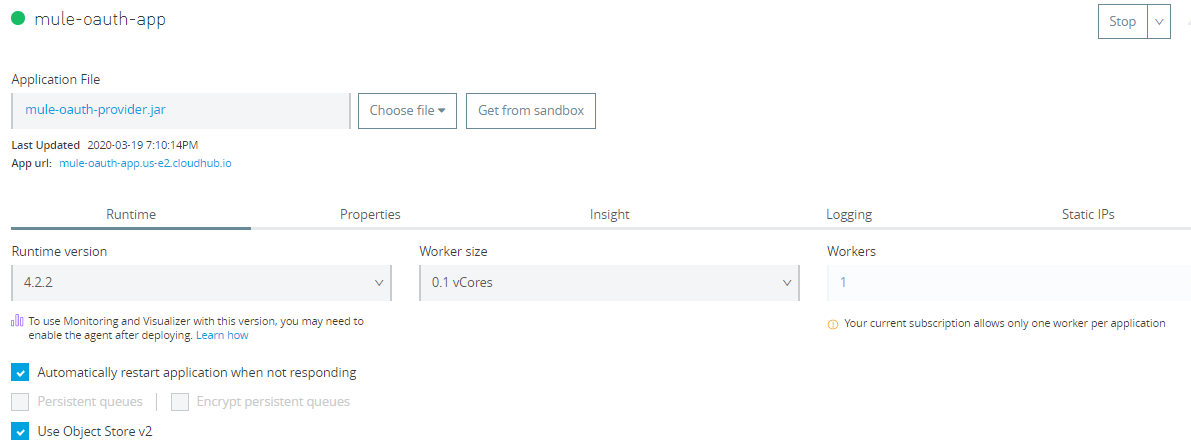Toggle the Encrypt persistent queues checkbox
The width and height of the screenshot is (1191, 448).
(180, 402)
